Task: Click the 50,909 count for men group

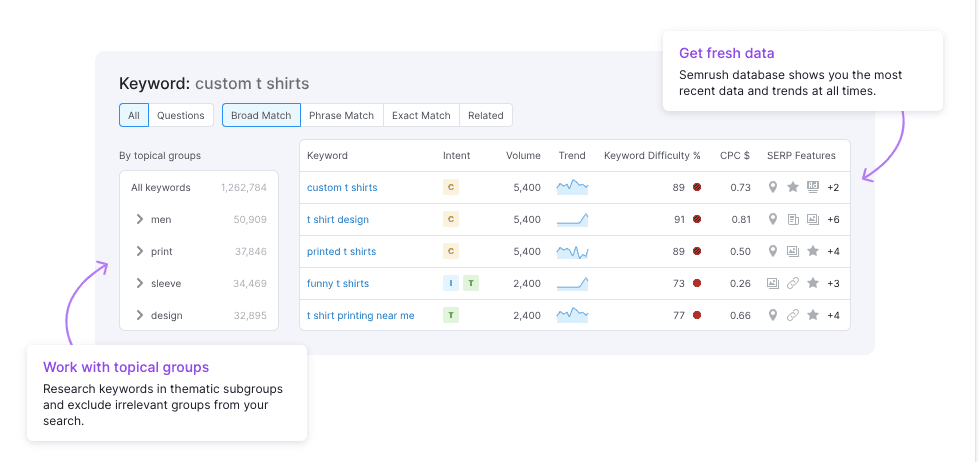Action: (250, 219)
